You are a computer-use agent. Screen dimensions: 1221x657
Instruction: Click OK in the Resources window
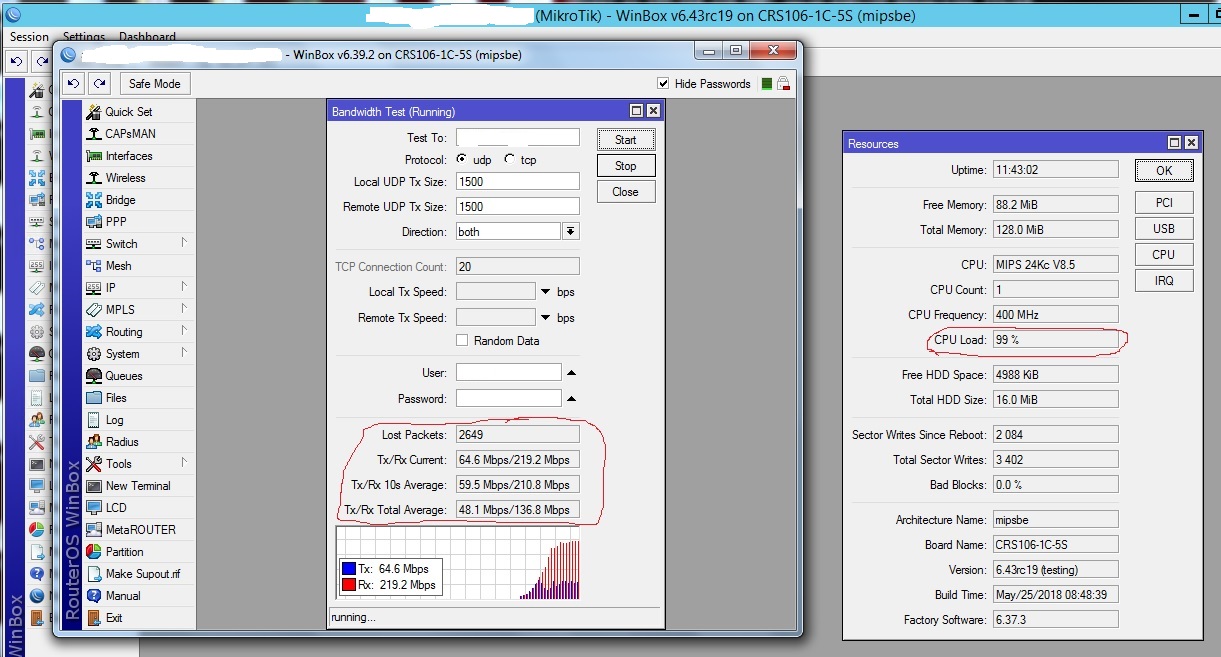(x=1164, y=171)
